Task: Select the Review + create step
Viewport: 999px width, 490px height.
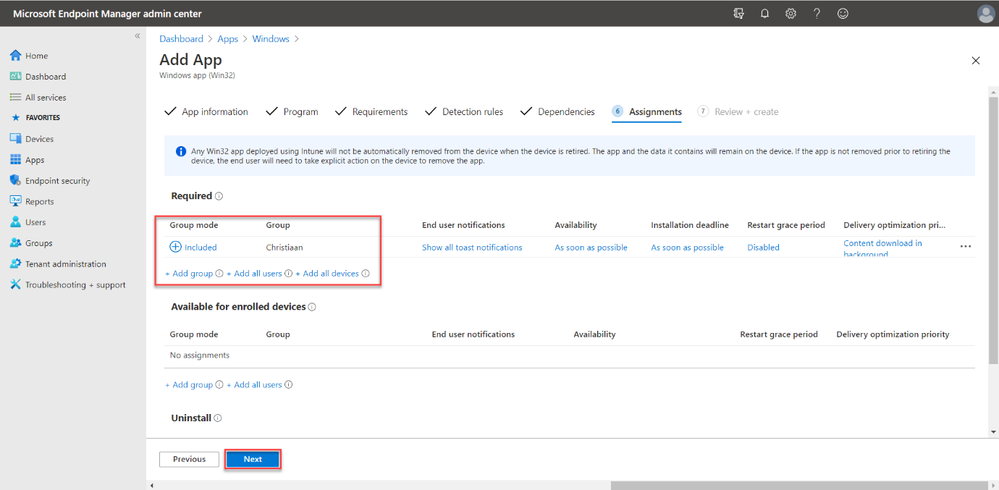Action: (738, 112)
